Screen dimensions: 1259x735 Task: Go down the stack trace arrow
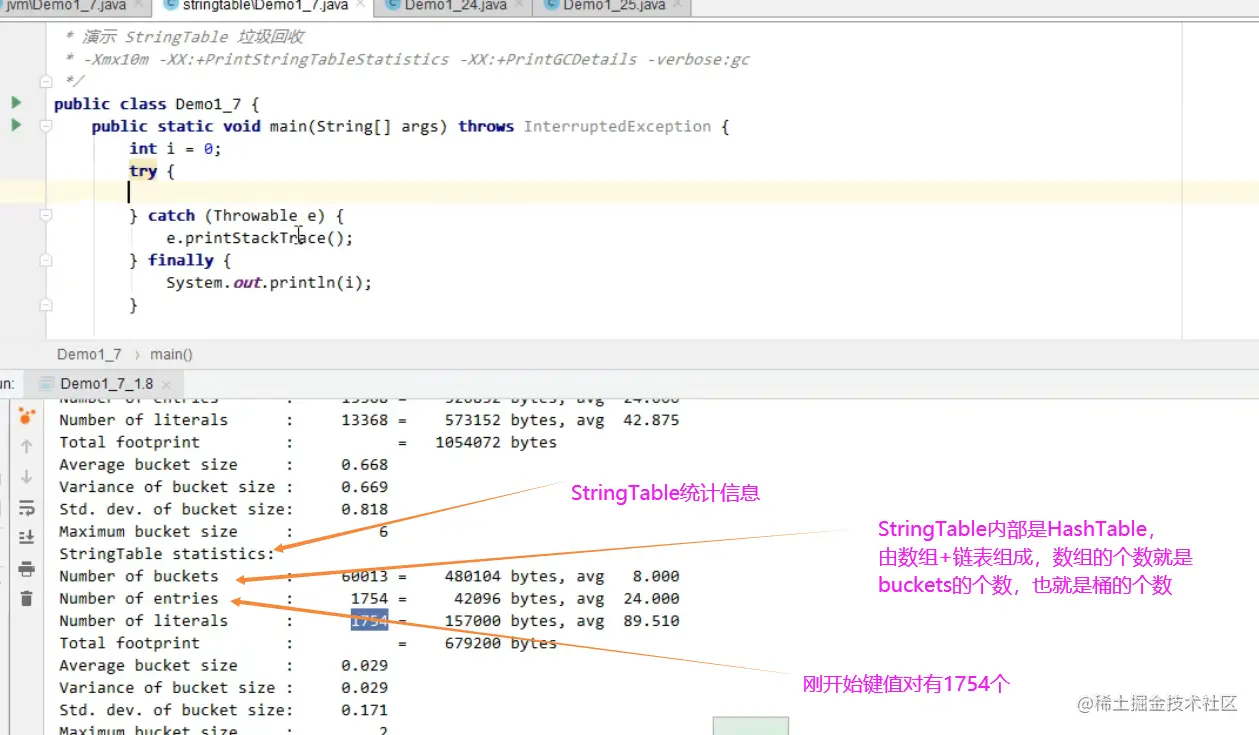[27, 477]
